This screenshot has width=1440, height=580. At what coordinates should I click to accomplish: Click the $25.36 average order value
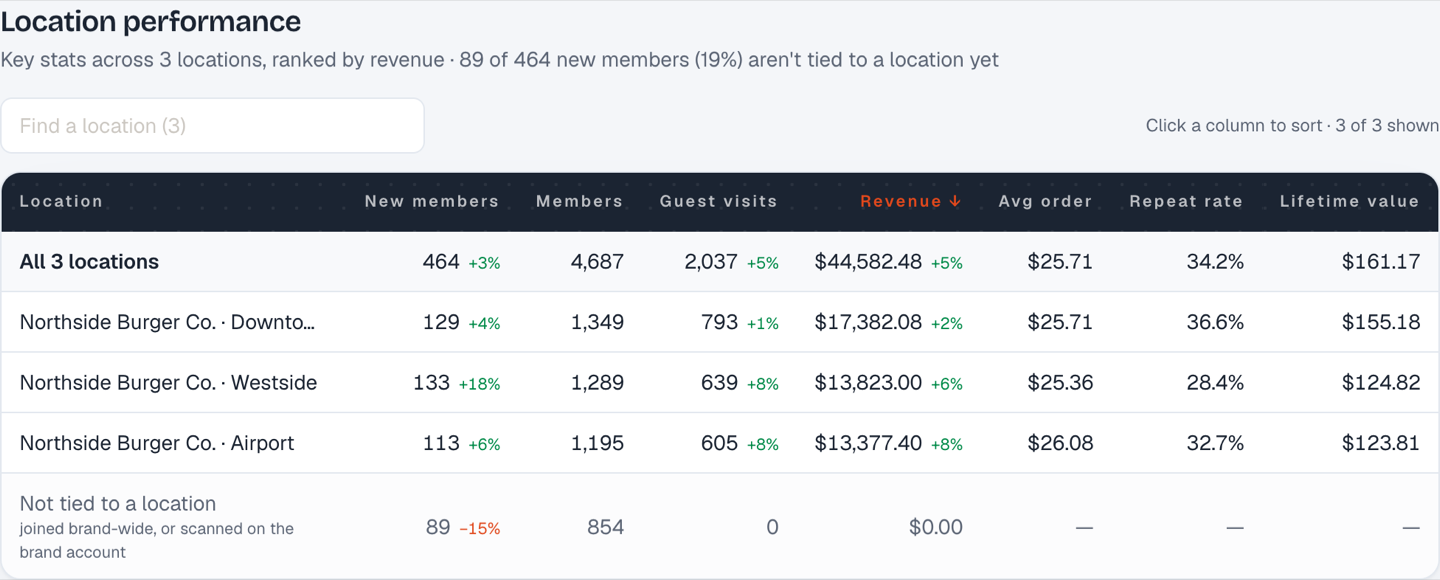1060,382
